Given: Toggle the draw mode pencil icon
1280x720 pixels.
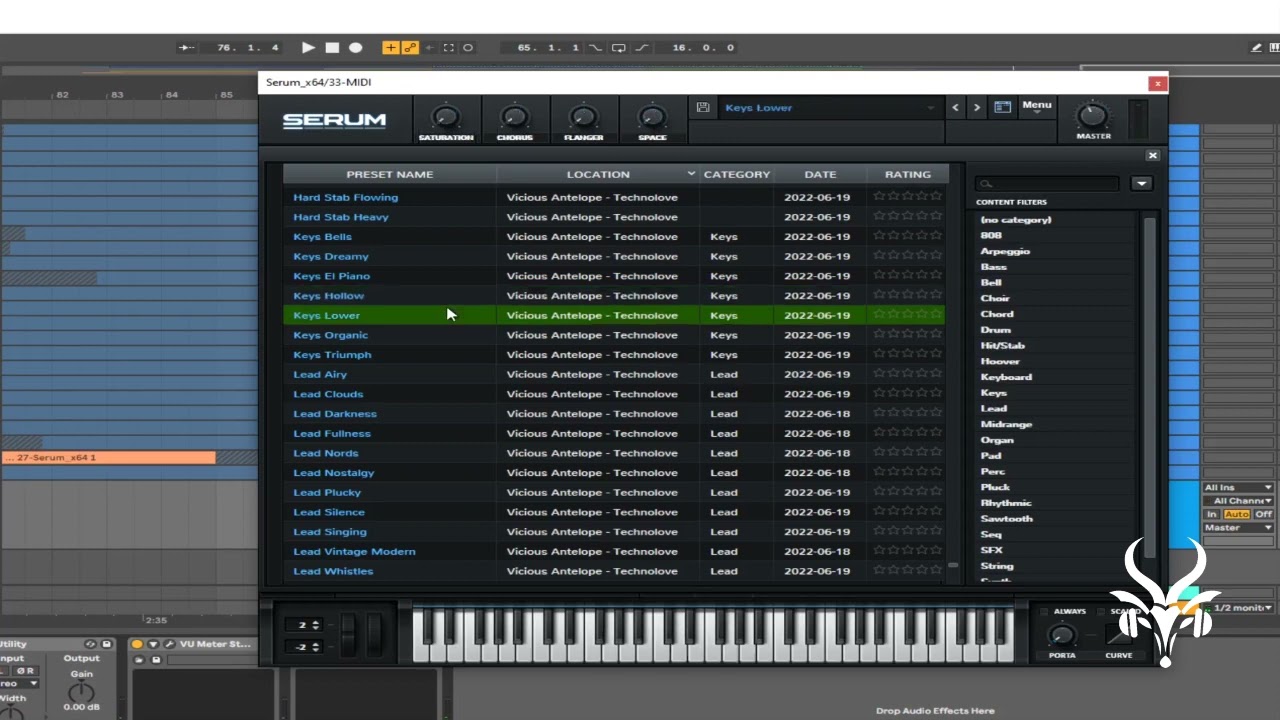Looking at the screenshot, I should click(x=1256, y=47).
